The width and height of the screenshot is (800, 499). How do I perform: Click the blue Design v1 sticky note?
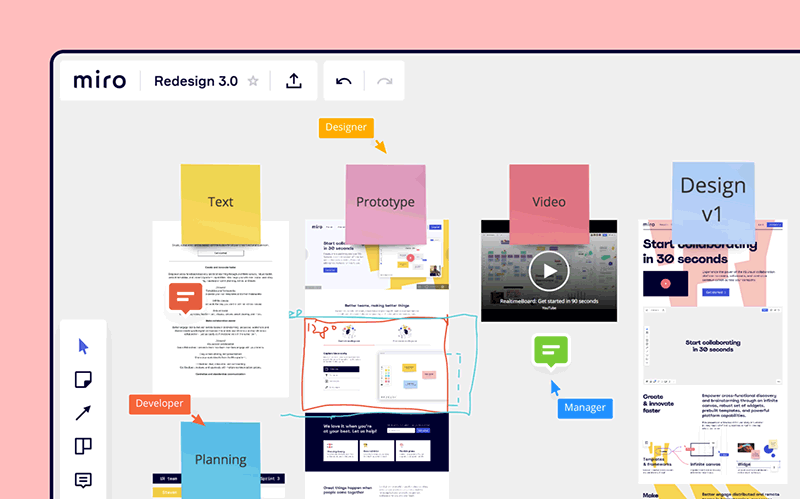pyautogui.click(x=713, y=201)
